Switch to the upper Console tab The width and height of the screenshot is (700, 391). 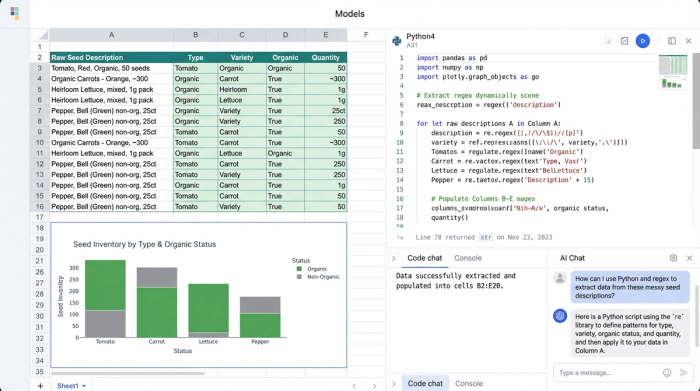(x=468, y=258)
